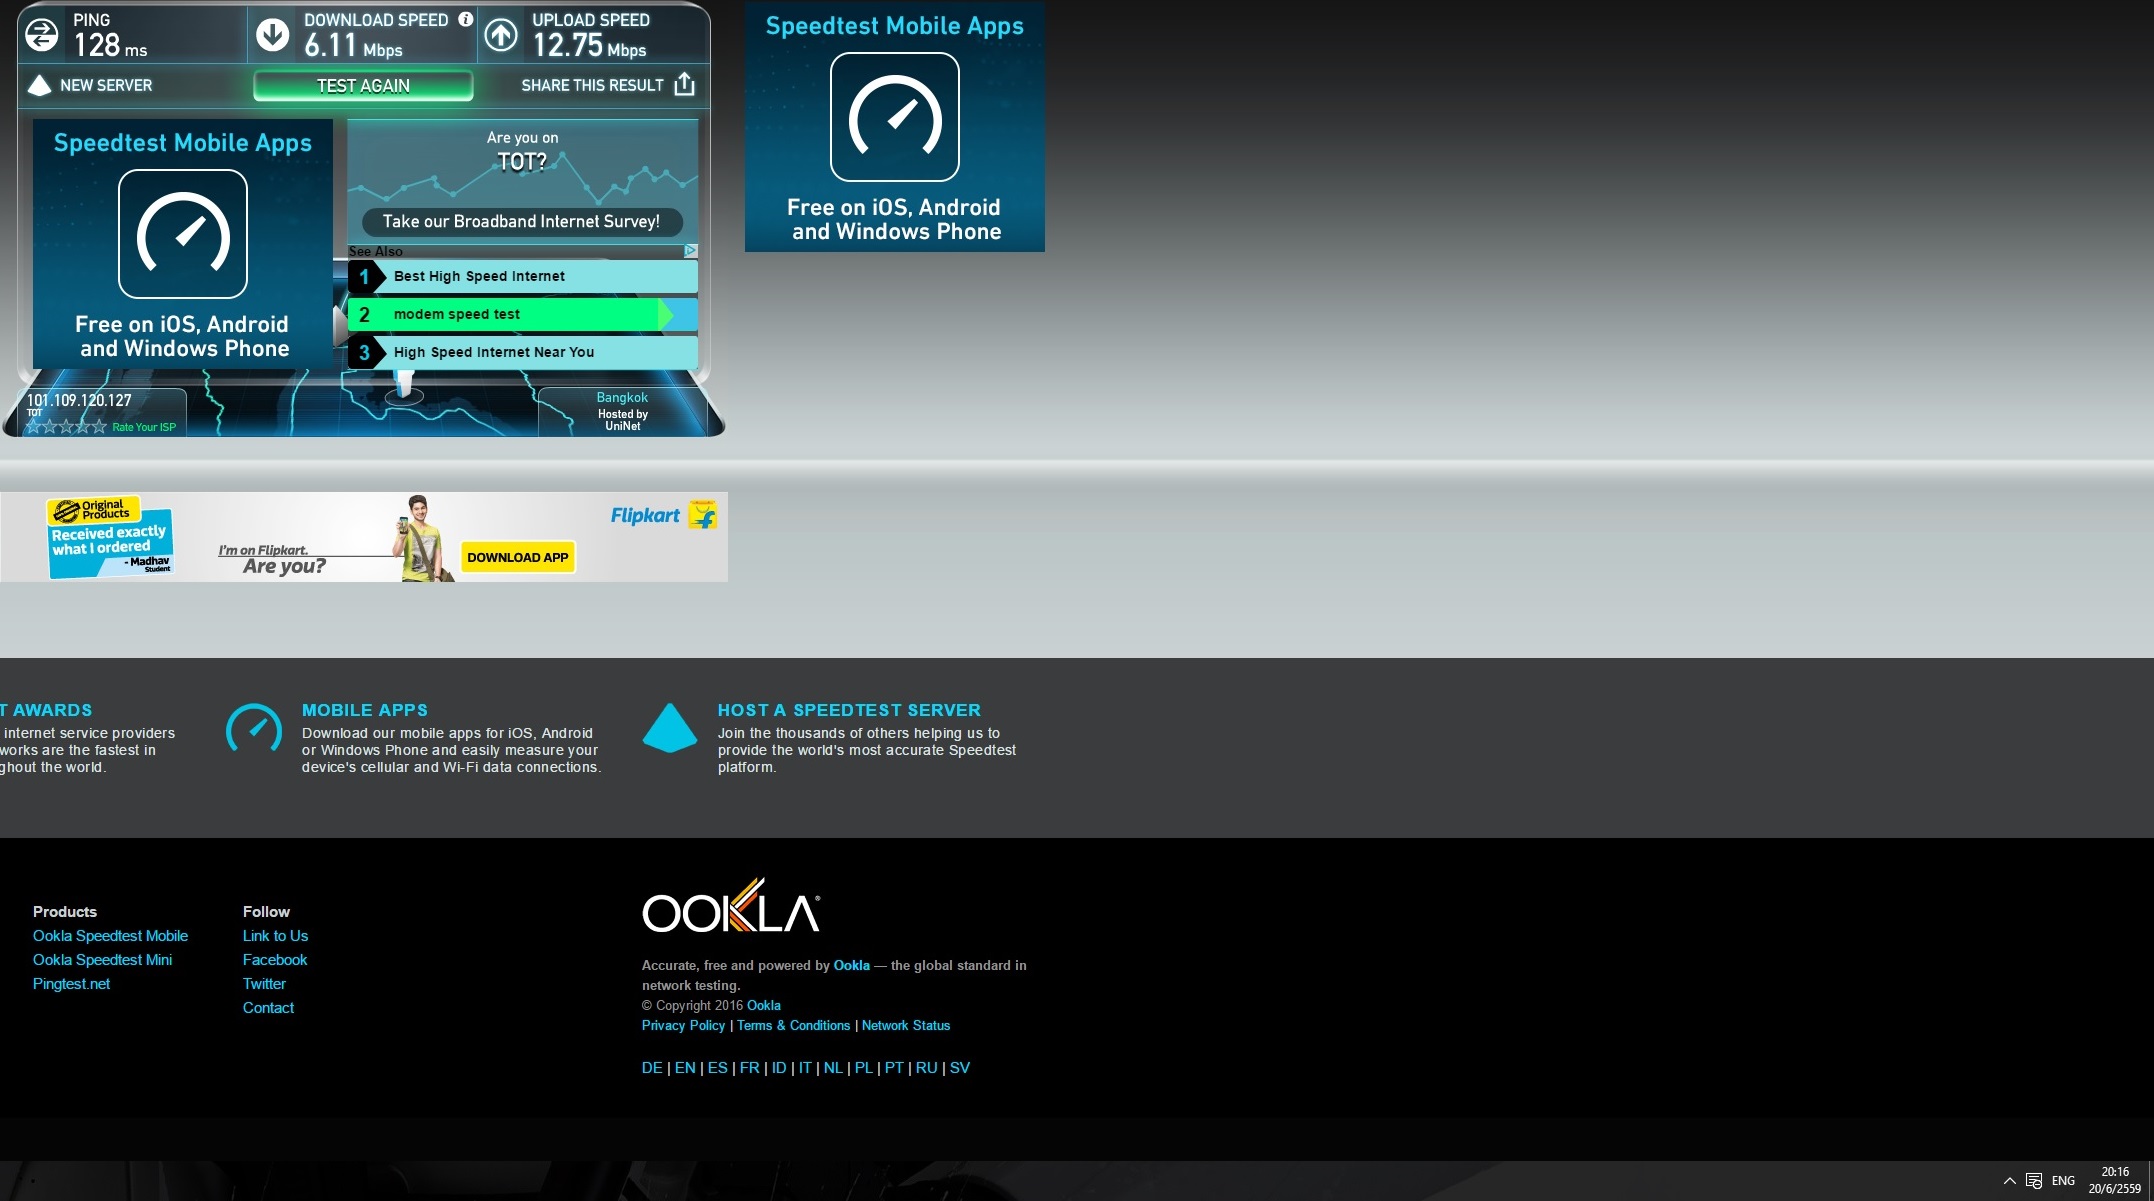2154x1201 pixels.
Task: Click the Host a Speedtest Server pyramid icon
Action: [x=669, y=728]
